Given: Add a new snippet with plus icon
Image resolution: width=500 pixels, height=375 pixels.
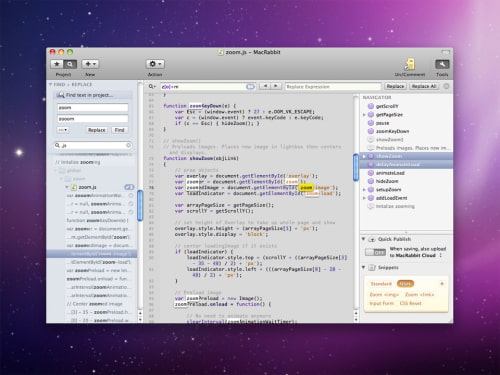Looking at the screenshot, I should (442, 284).
